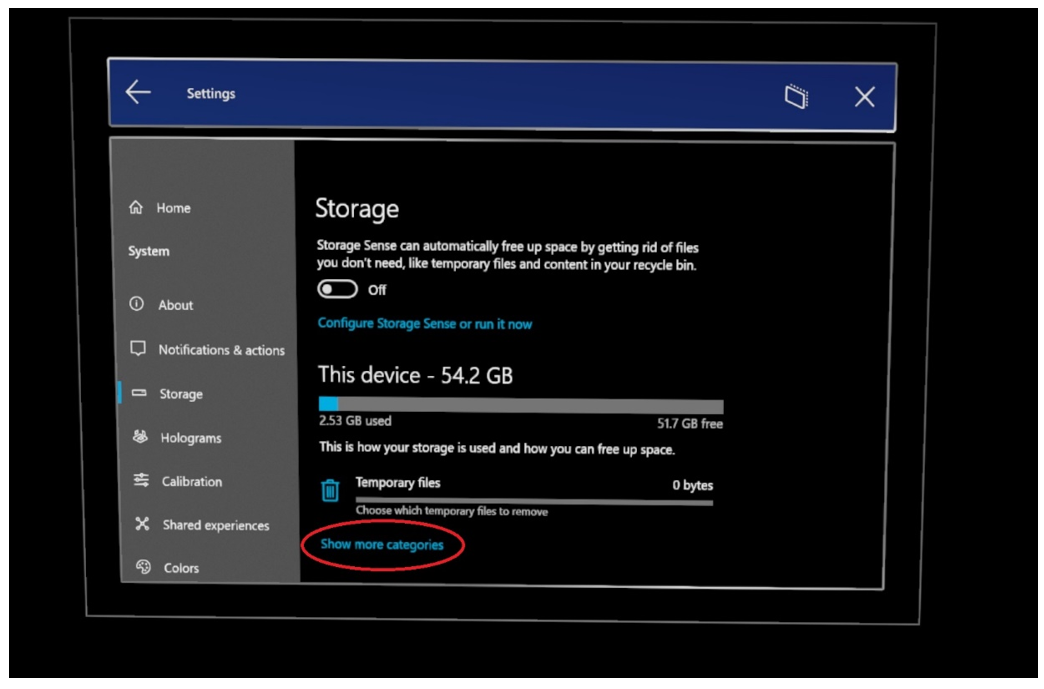Click the Storage drive icon in sidebar
The image size is (1044, 689).
coord(139,393)
